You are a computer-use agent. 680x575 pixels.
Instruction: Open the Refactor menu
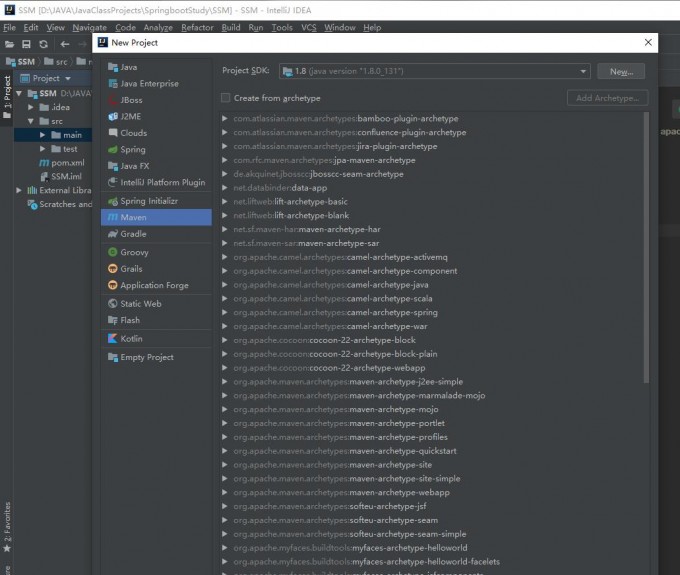coord(197,28)
